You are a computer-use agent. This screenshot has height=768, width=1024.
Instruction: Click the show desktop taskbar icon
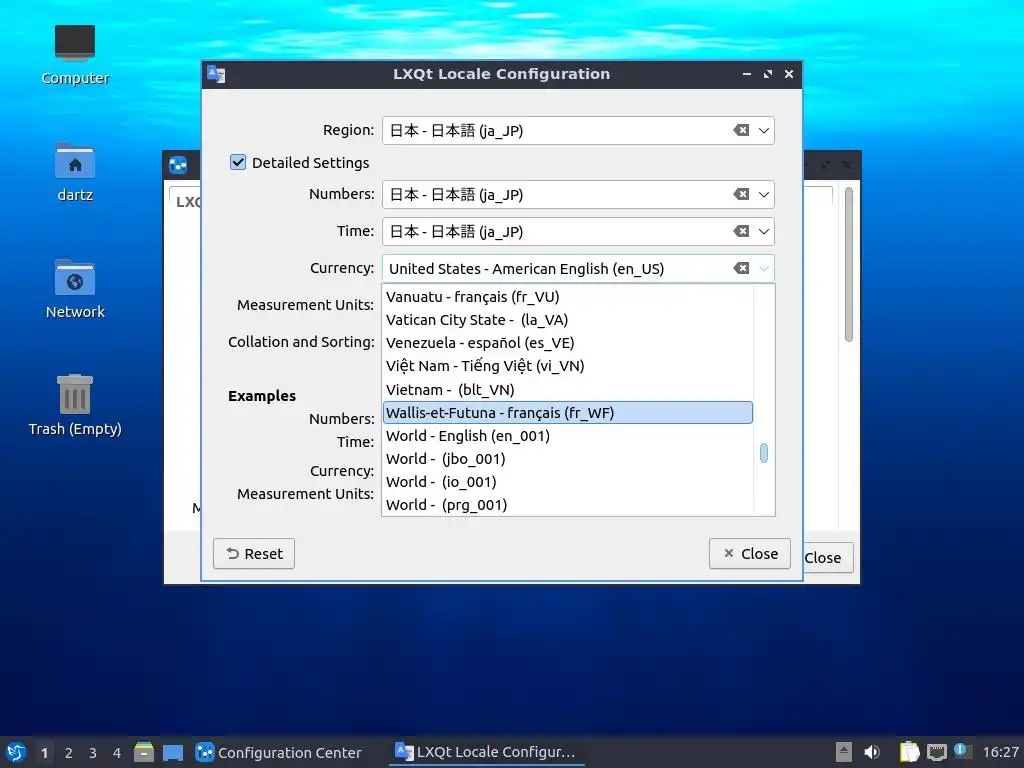[172, 752]
